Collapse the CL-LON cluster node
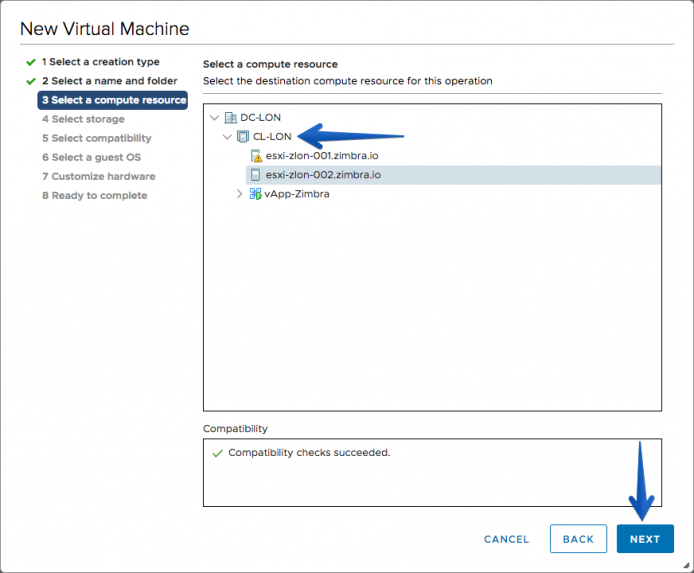Screen dimensions: 694x573 pos(227,137)
